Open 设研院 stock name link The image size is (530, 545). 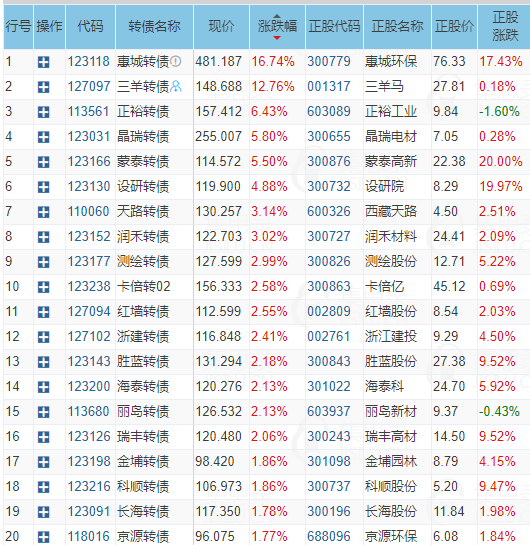[x=384, y=187]
